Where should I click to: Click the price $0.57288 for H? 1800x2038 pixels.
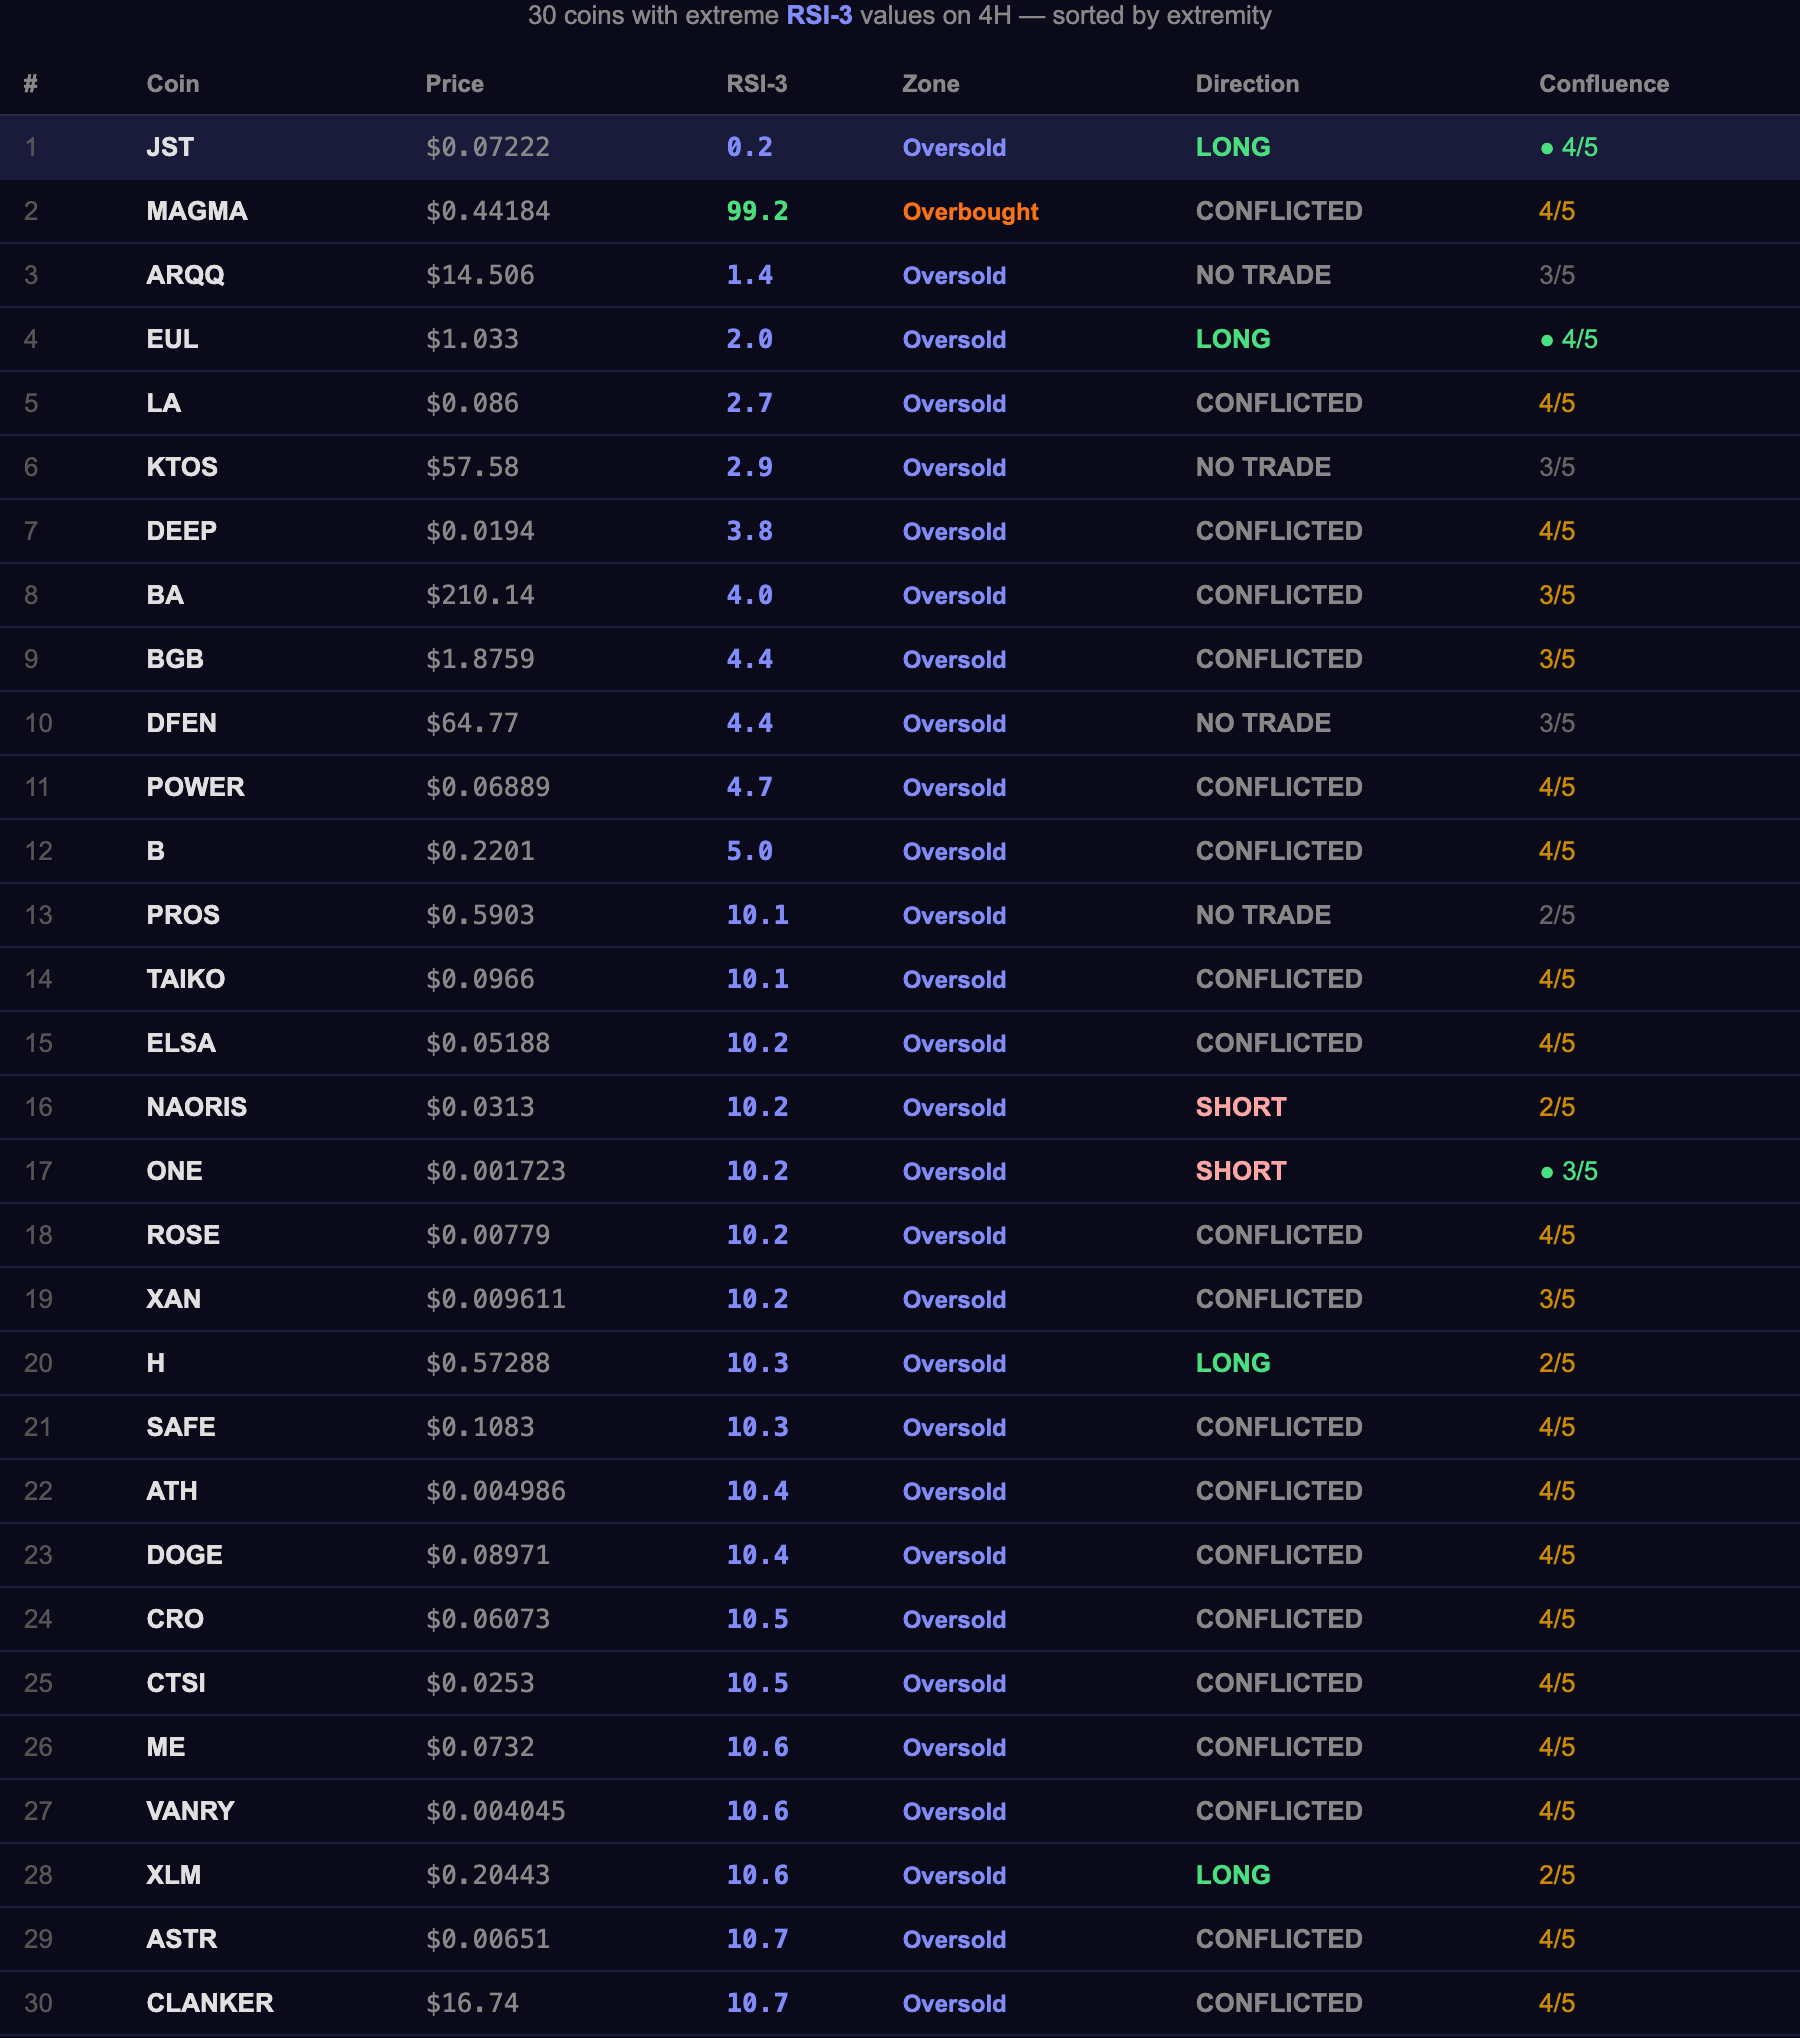tap(488, 1364)
